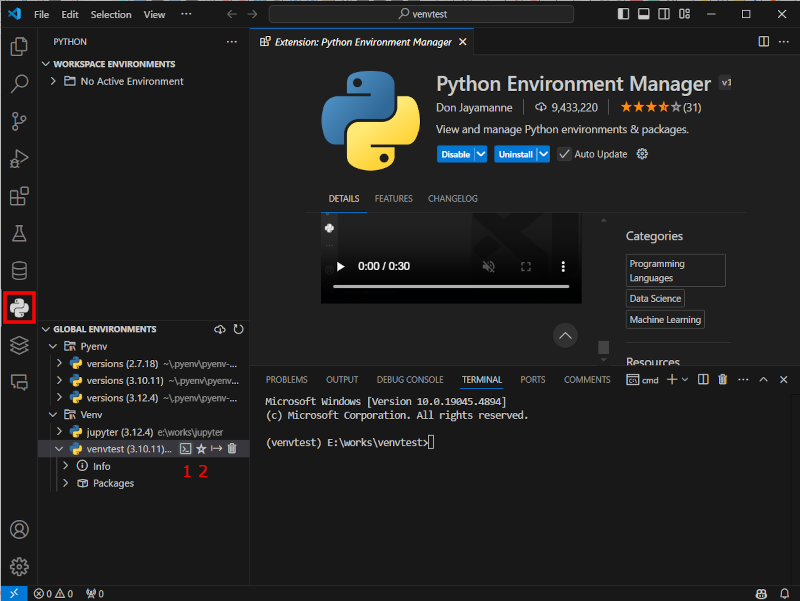This screenshot has width=800, height=601.
Task: Click the remote window status bar icon
Action: 14,593
